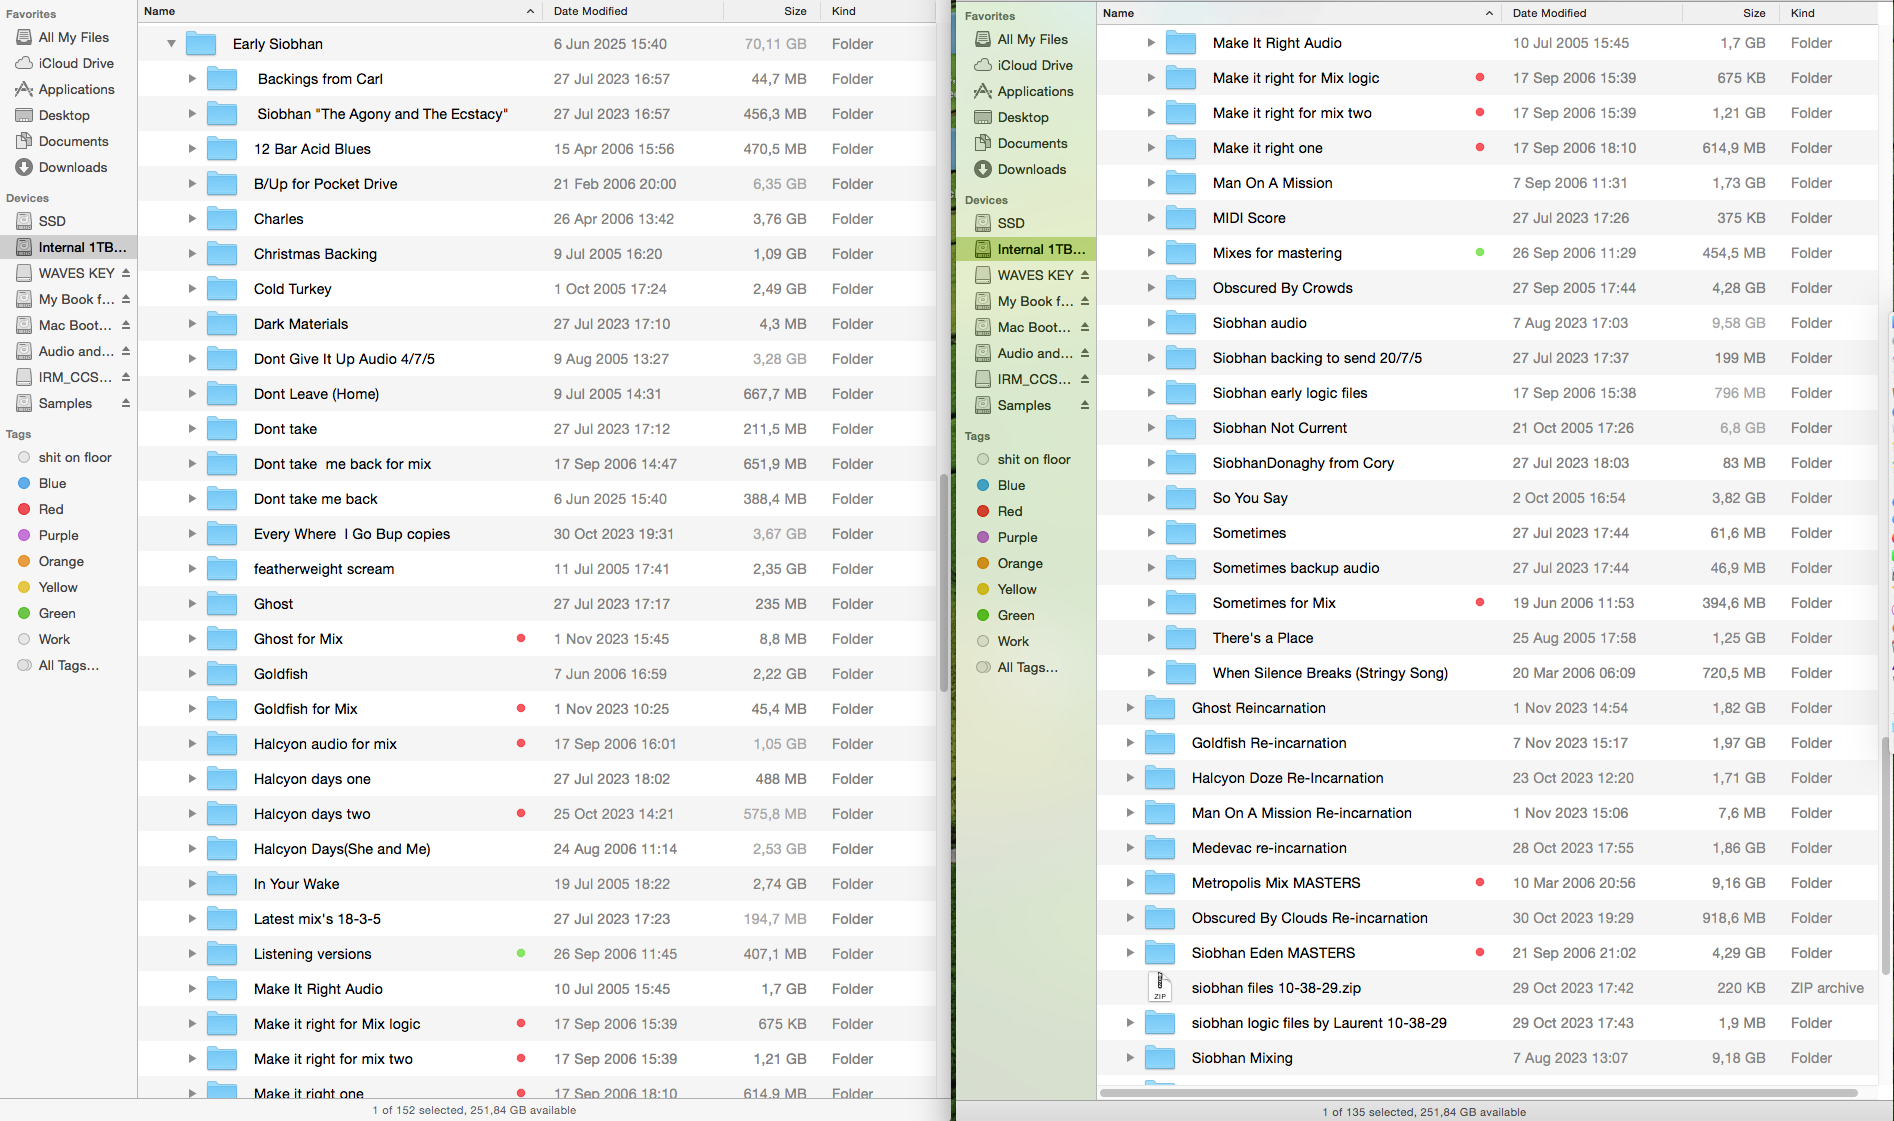Screen dimensions: 1894x1121
Task: Click the Orange tag color dot in right sidebar
Action: pos(983,563)
